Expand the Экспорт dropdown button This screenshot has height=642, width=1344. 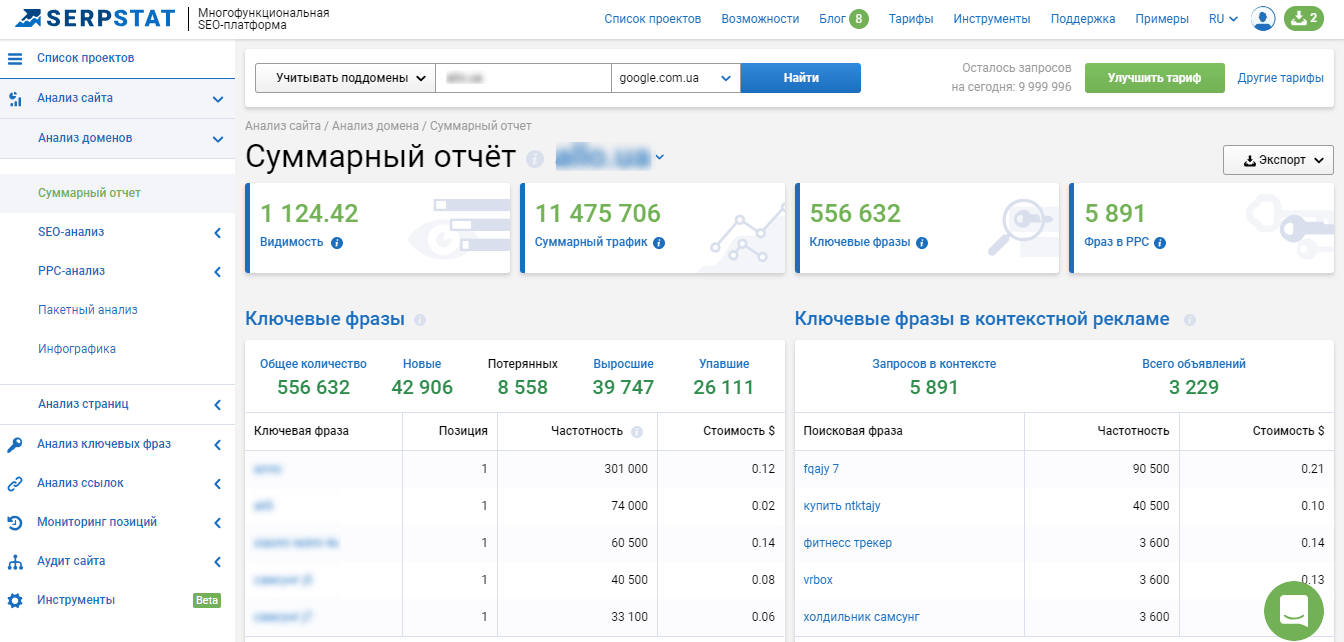pyautogui.click(x=1277, y=160)
